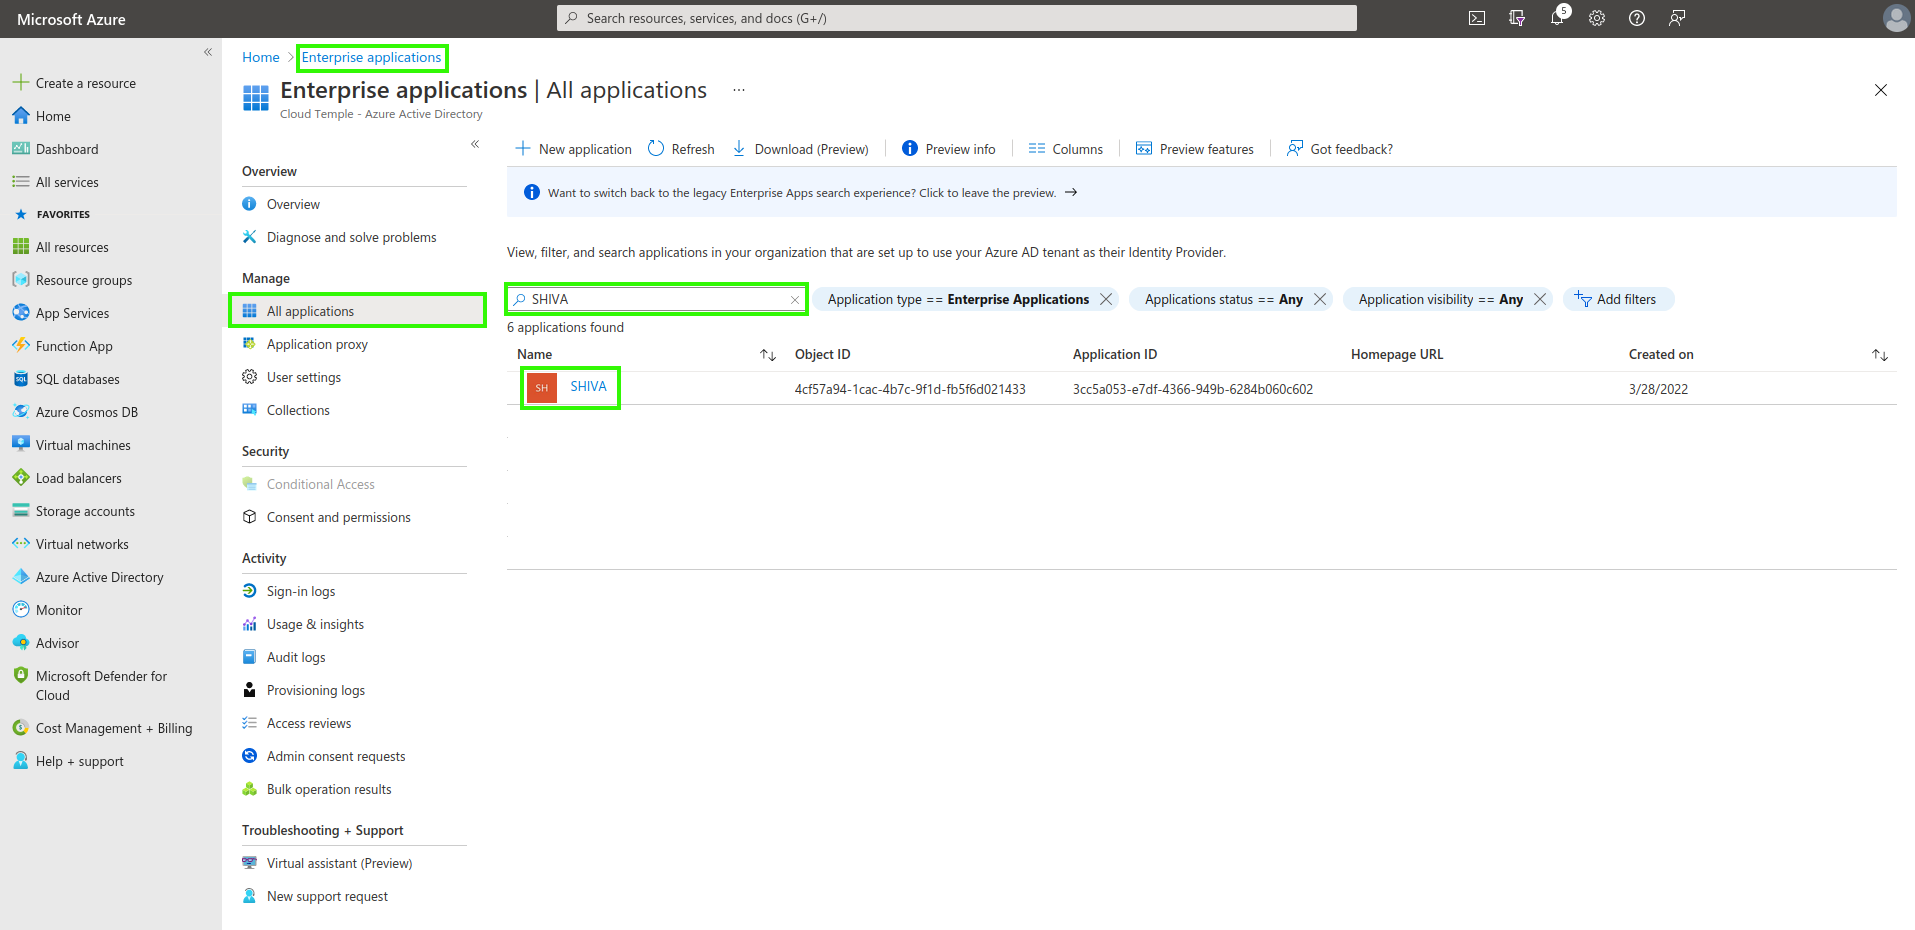This screenshot has height=930, width=1915.
Task: Click the Refresh toolbar button
Action: tap(681, 149)
